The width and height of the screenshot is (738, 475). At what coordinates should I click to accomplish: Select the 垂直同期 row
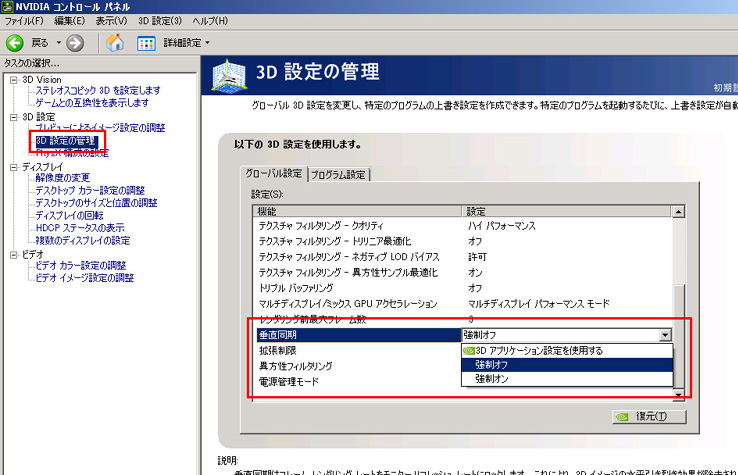point(359,335)
